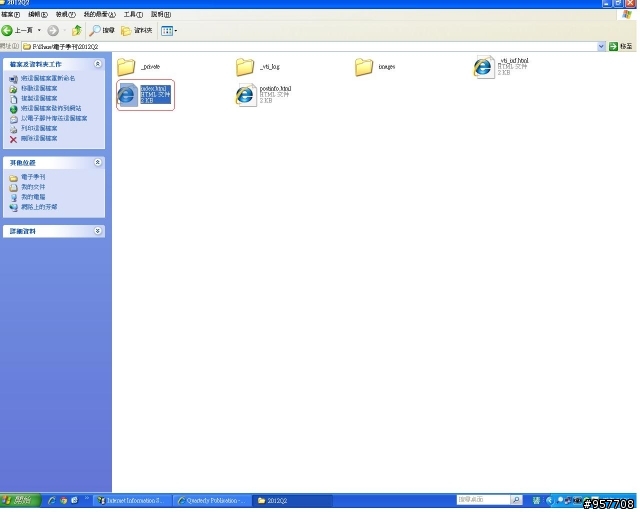Select the images folder icon

(364, 67)
